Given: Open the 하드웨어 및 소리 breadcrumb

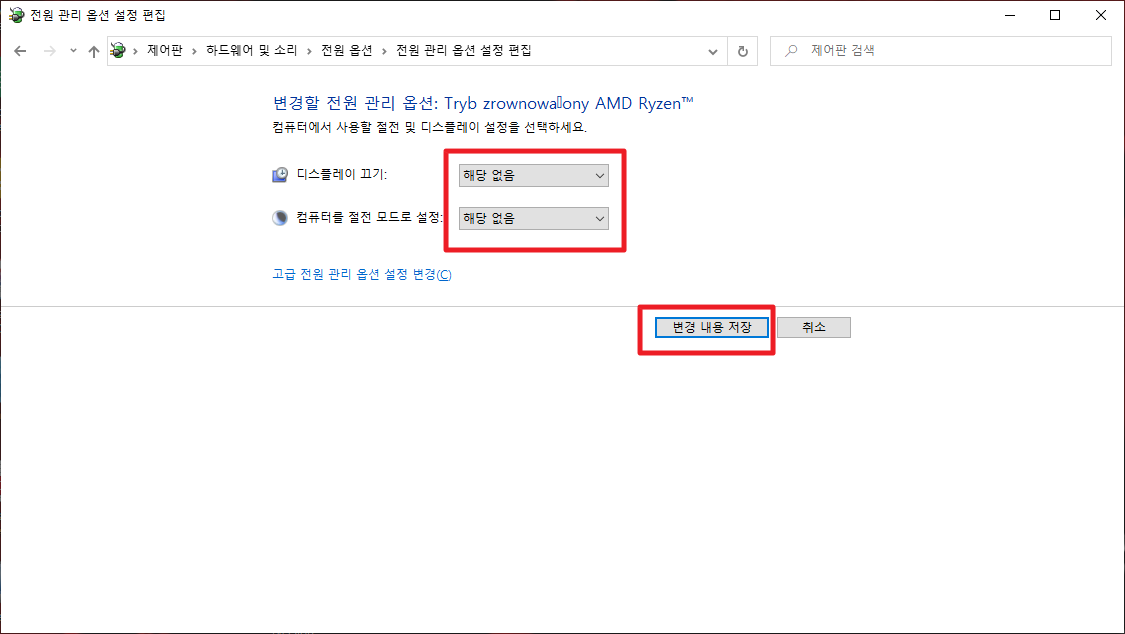Looking at the screenshot, I should click(251, 50).
